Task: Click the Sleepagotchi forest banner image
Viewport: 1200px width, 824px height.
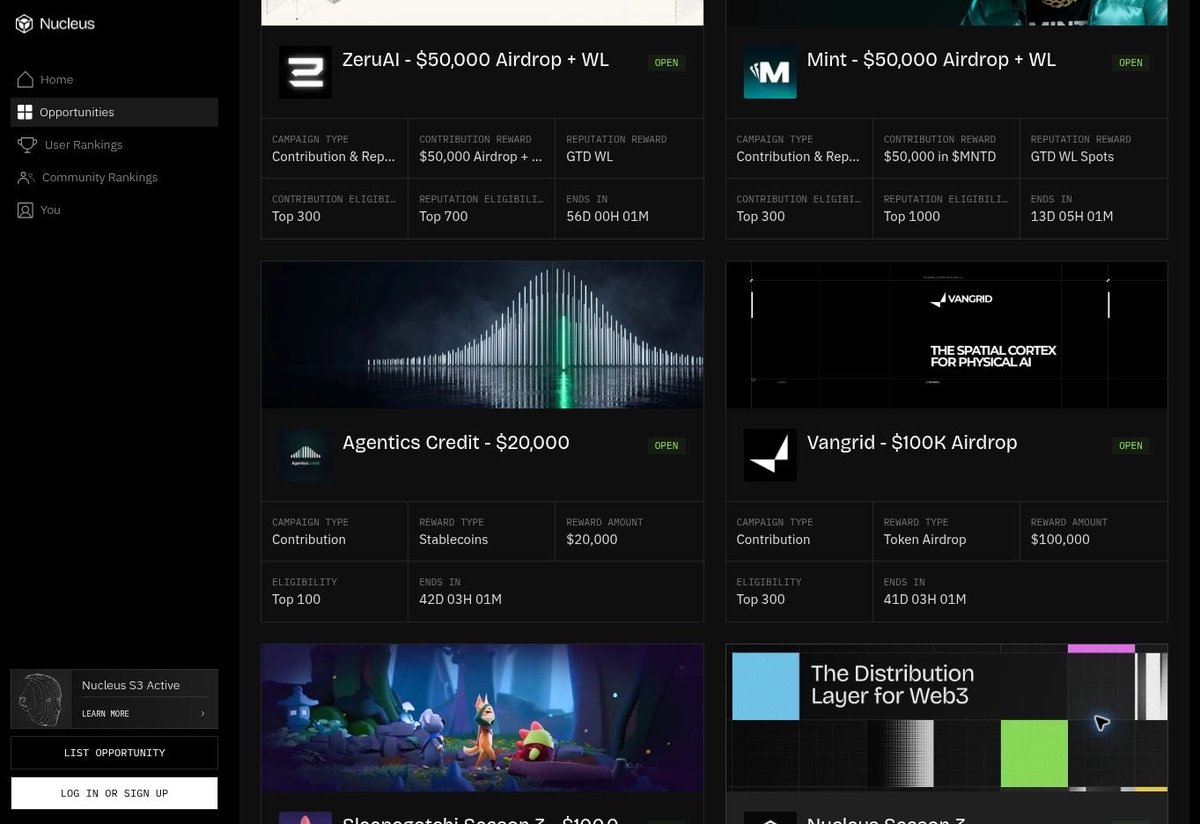Action: (x=482, y=718)
